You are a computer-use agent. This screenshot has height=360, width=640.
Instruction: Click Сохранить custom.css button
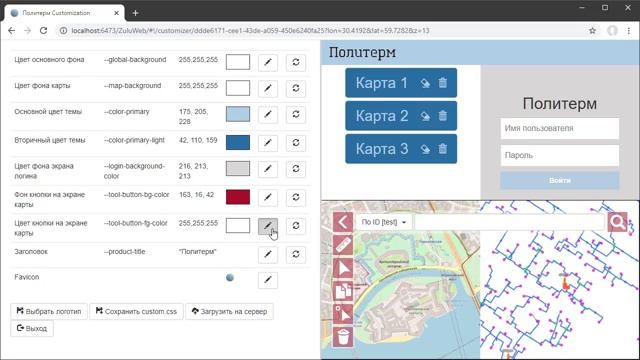tap(136, 311)
